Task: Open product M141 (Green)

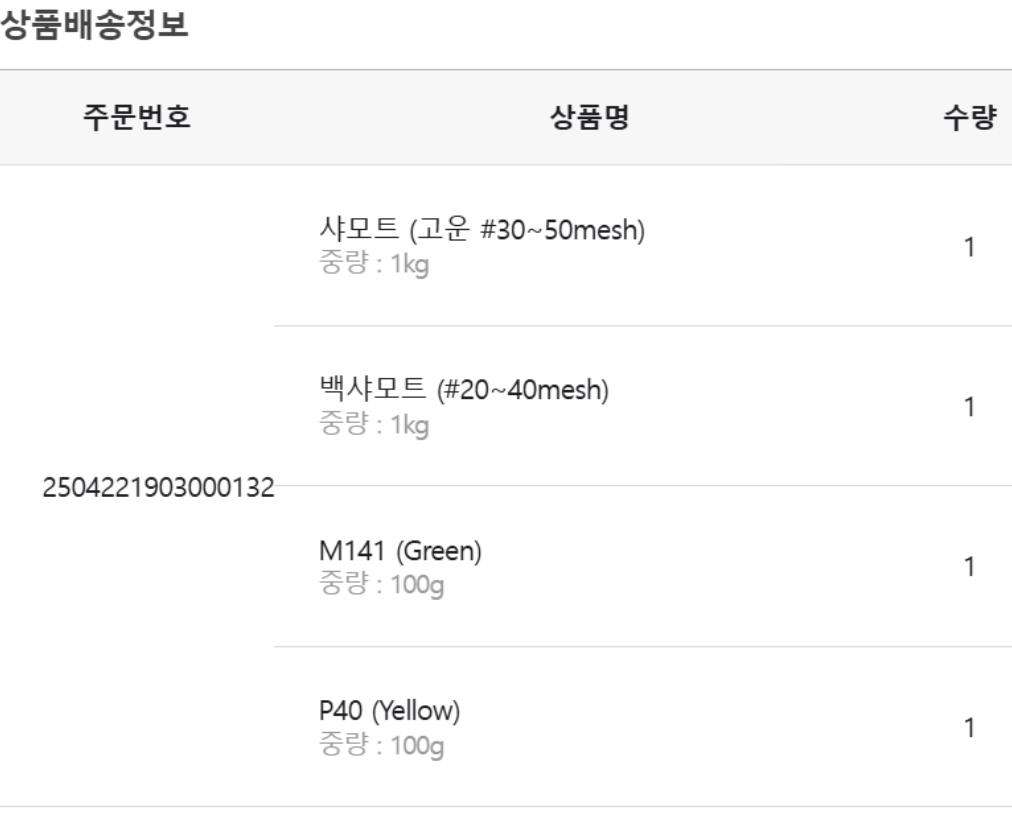Action: tap(400, 550)
